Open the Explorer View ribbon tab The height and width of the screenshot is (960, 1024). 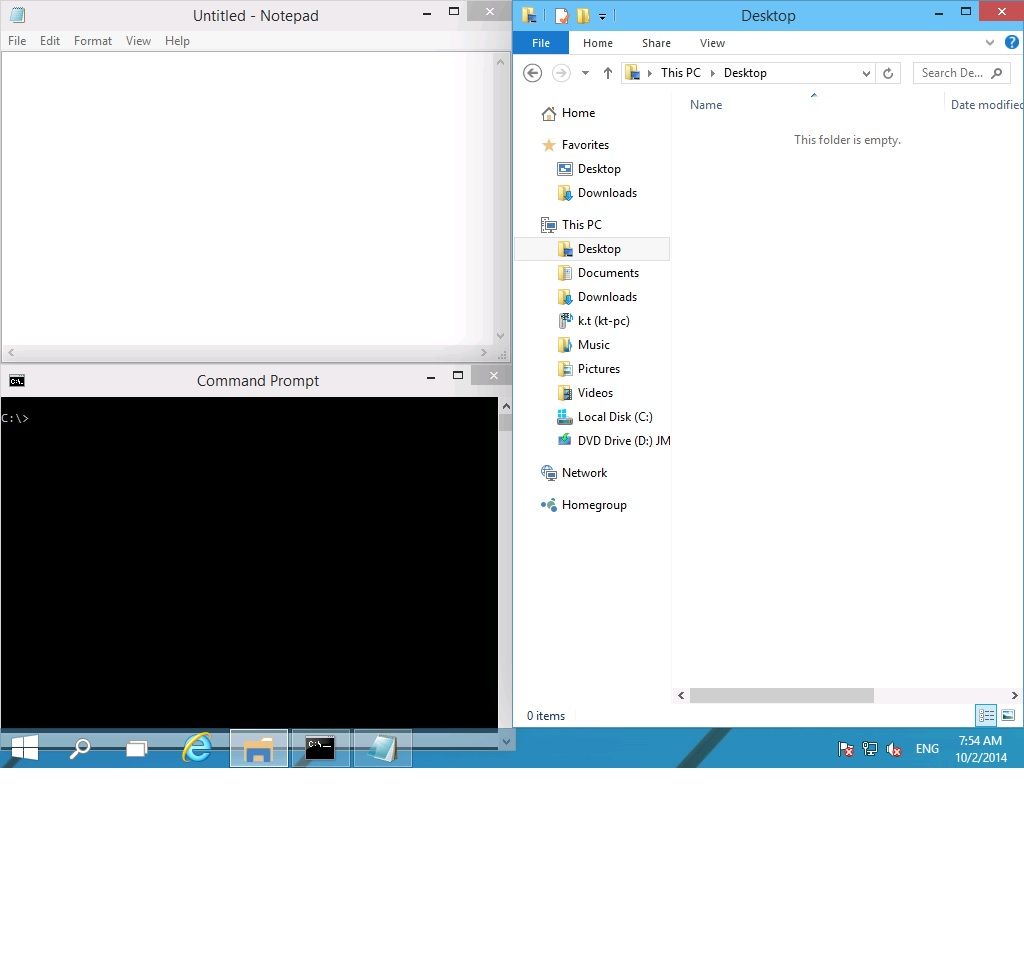click(x=712, y=43)
